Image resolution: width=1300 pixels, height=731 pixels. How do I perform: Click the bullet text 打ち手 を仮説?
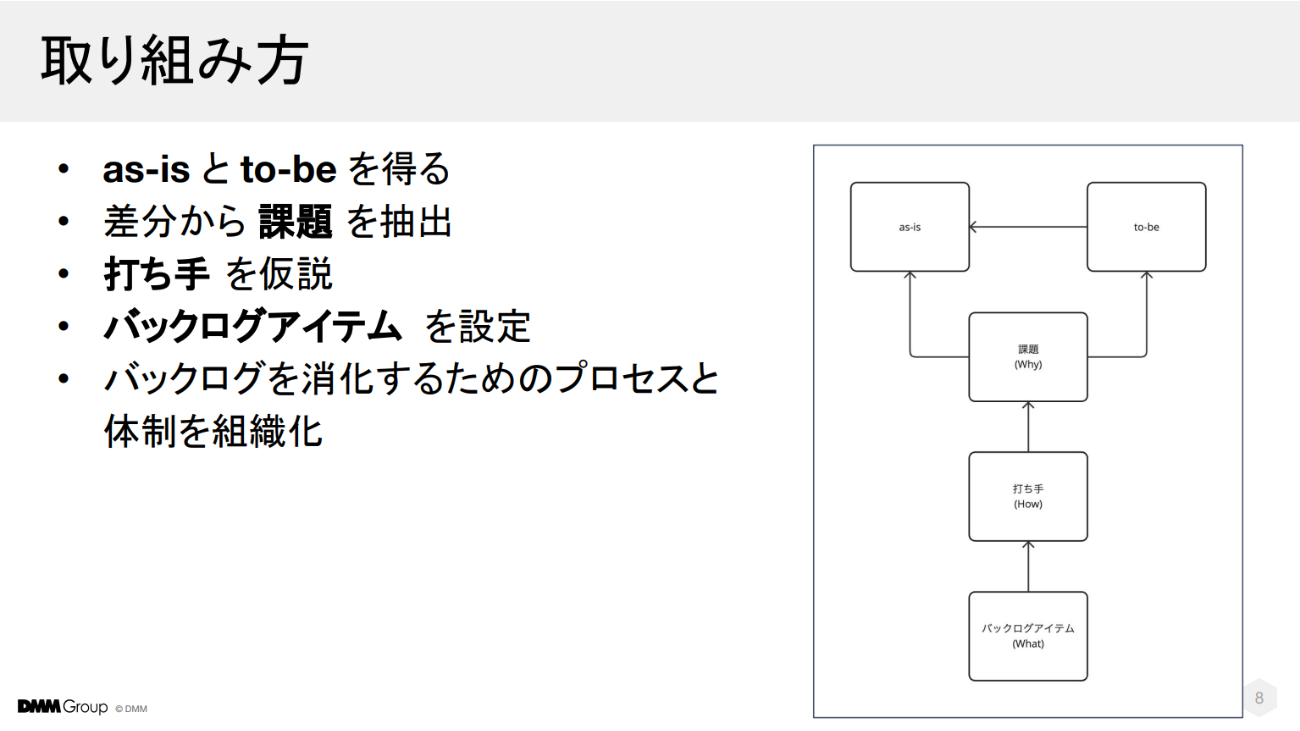pos(217,275)
